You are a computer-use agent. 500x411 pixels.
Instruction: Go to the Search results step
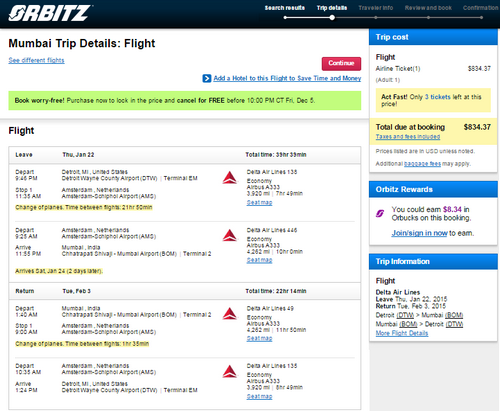tap(285, 8)
